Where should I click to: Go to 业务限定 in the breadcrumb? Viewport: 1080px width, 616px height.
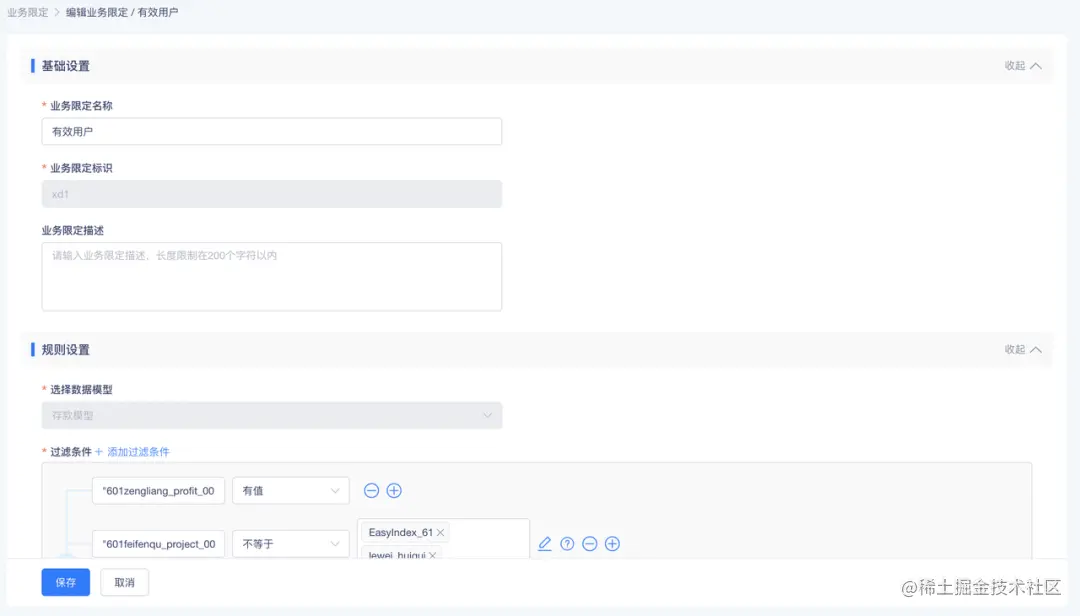coord(28,12)
